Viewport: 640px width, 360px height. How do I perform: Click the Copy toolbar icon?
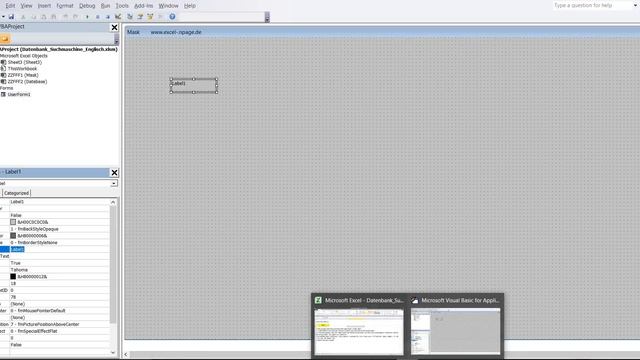34,17
